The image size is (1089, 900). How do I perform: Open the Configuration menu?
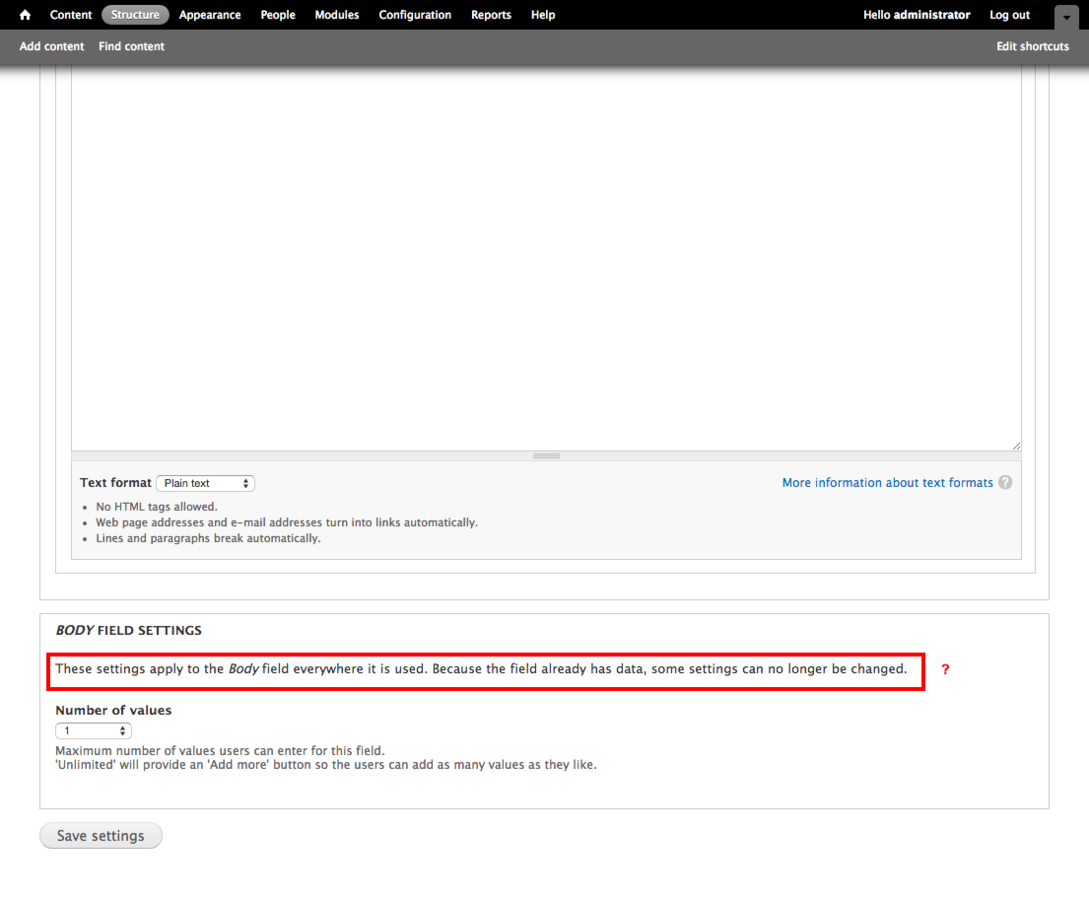(x=415, y=15)
